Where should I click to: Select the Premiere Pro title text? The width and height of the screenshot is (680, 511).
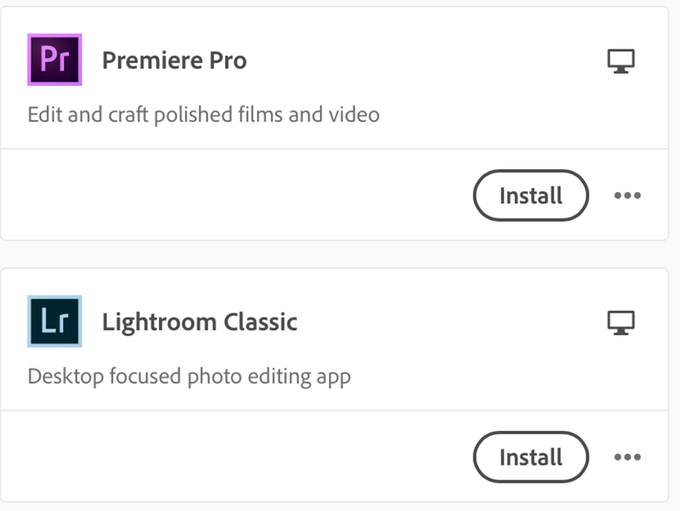click(x=174, y=61)
